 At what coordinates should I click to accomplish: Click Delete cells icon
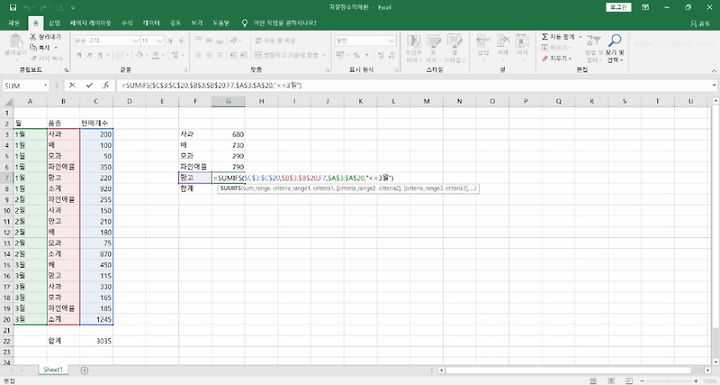[503, 41]
